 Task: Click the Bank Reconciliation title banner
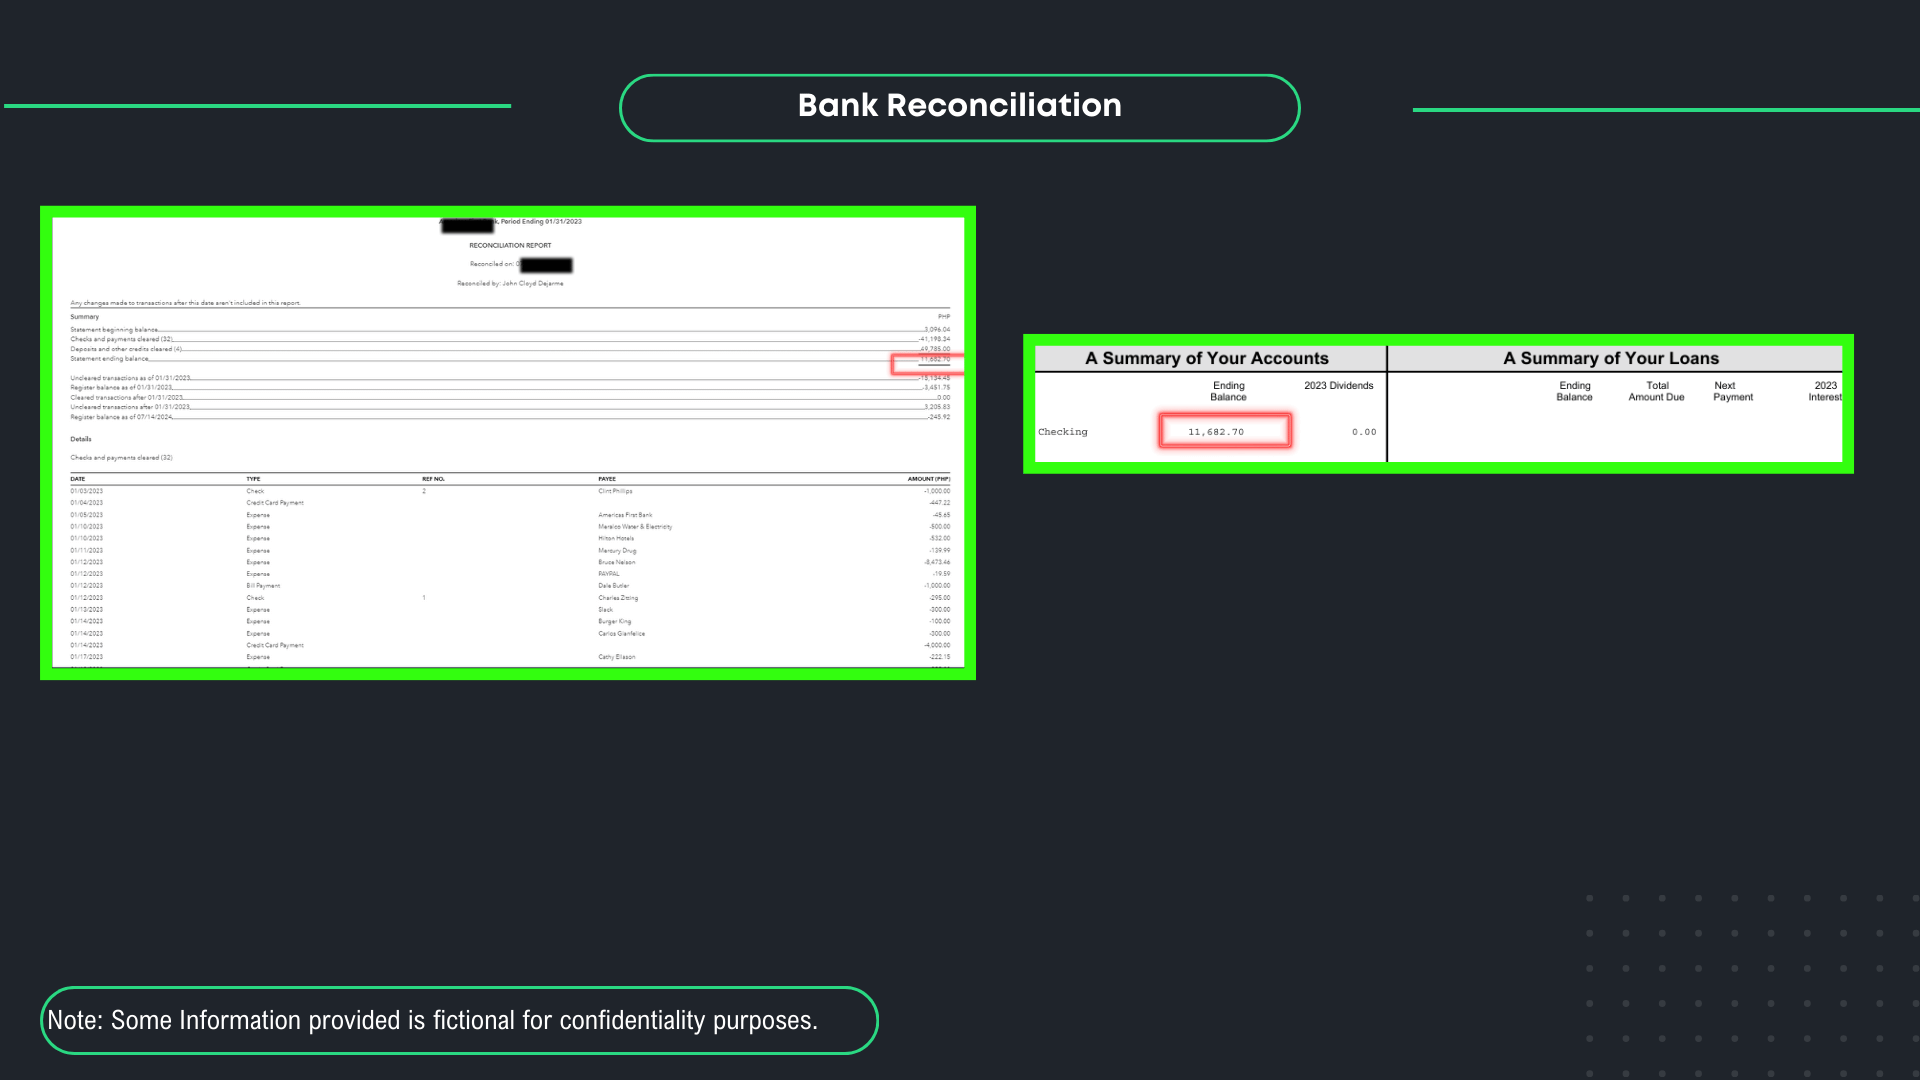[x=959, y=106]
